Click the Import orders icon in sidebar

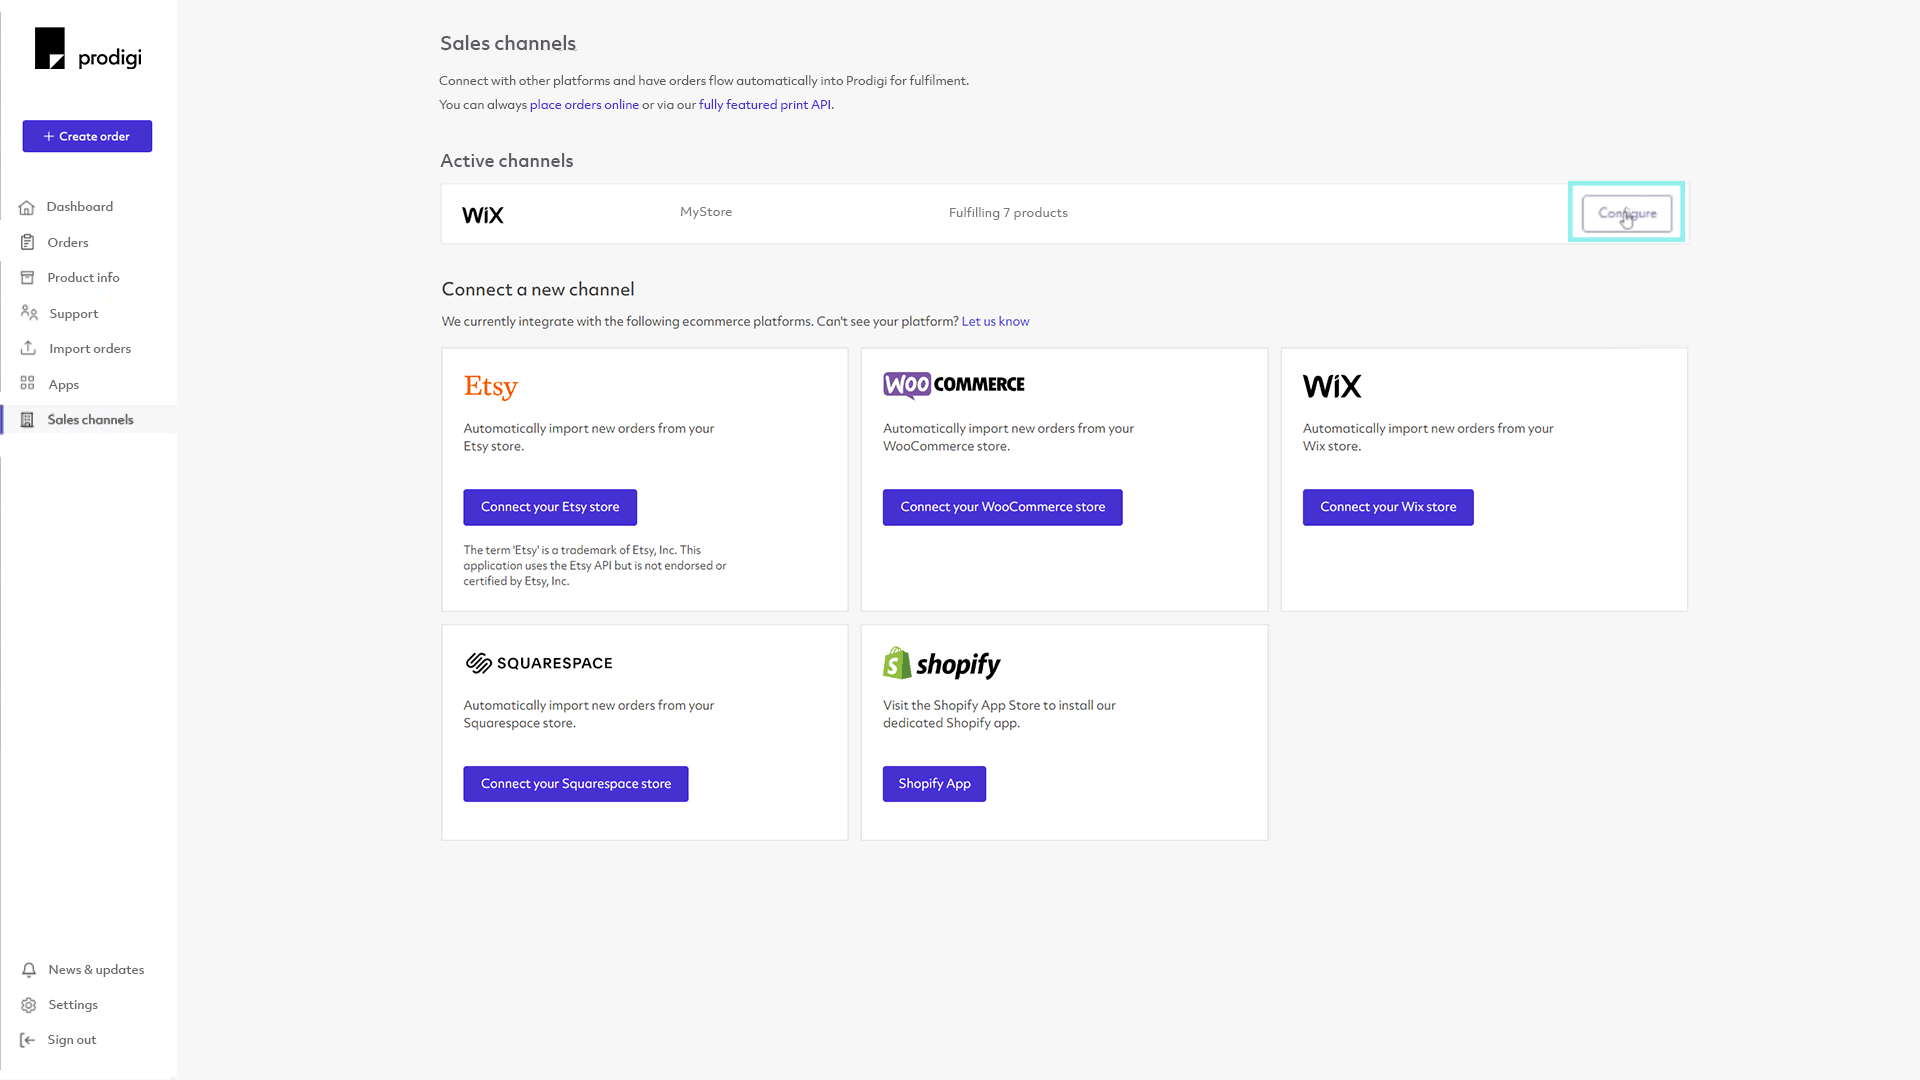28,348
